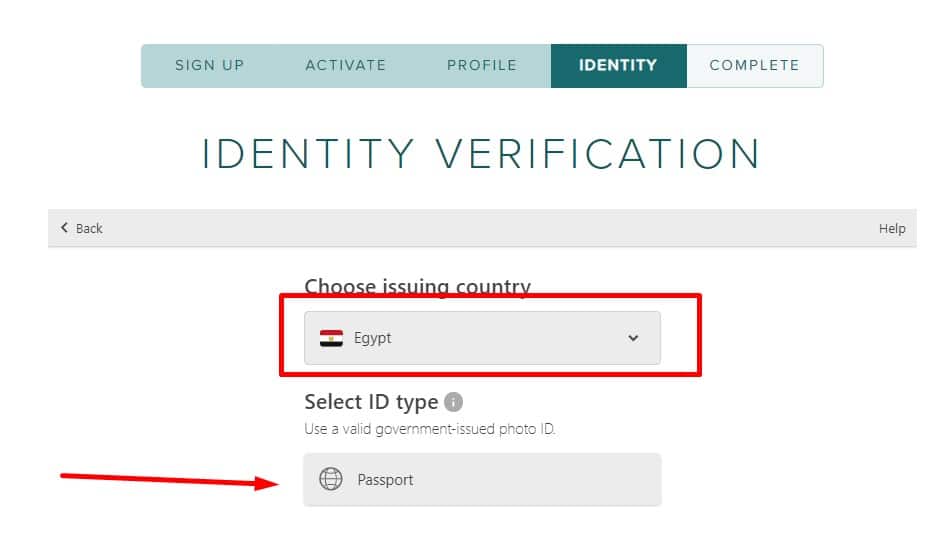Click the Egypt flag icon

[331, 338]
